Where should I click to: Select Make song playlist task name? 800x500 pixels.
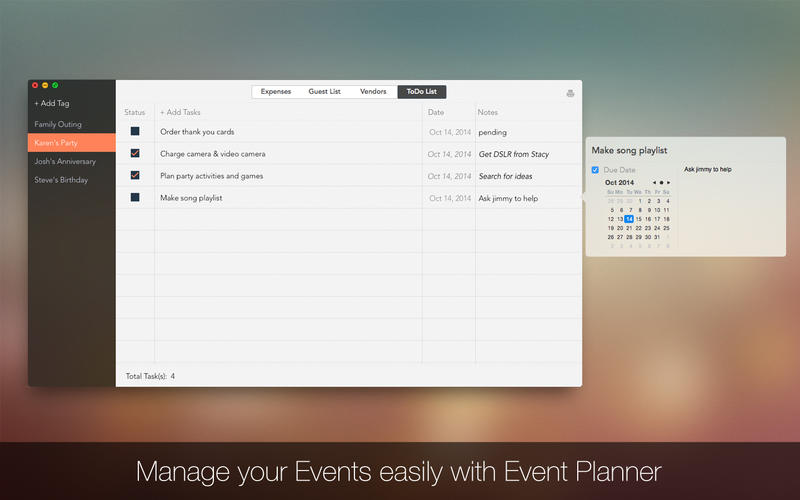click(x=191, y=198)
